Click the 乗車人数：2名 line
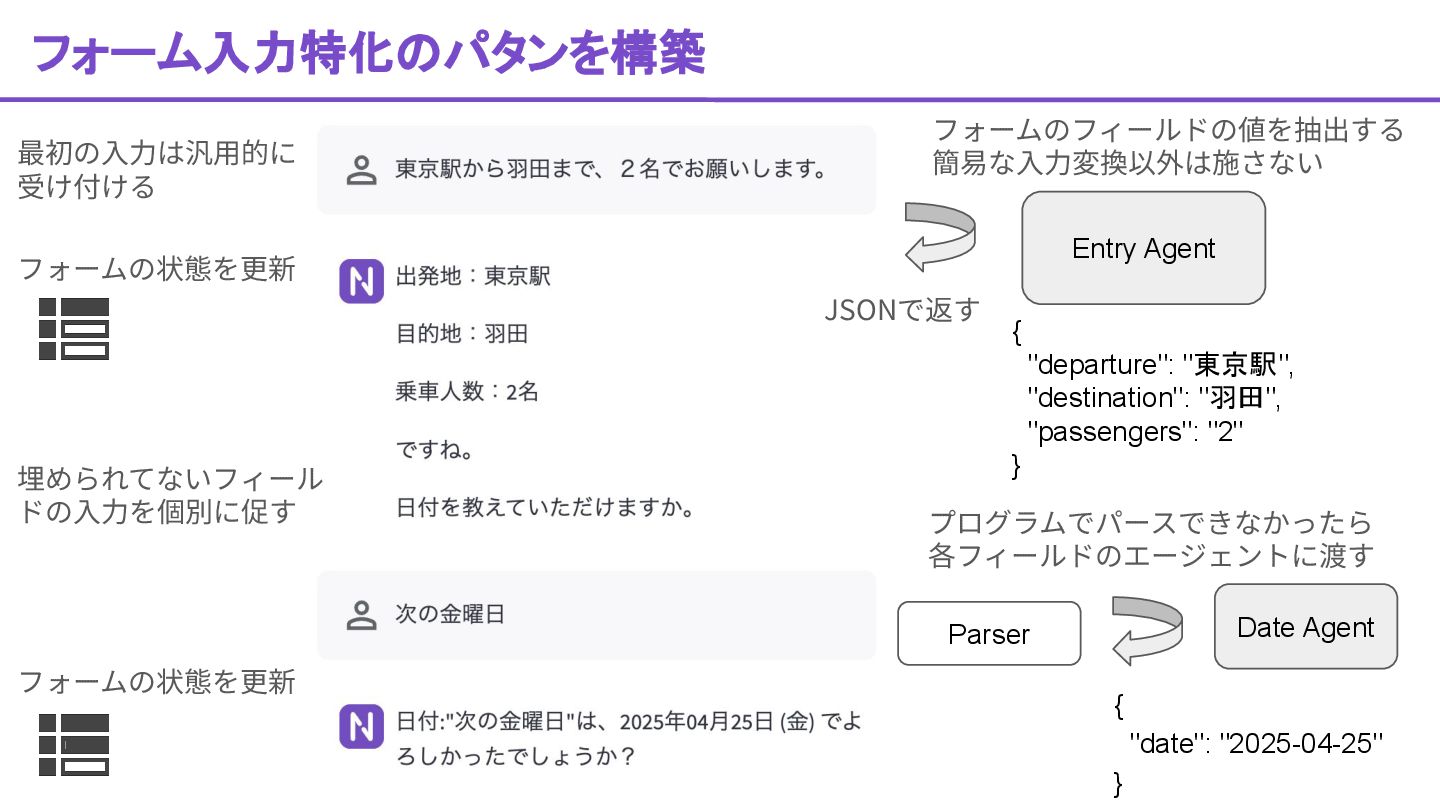 (x=467, y=392)
